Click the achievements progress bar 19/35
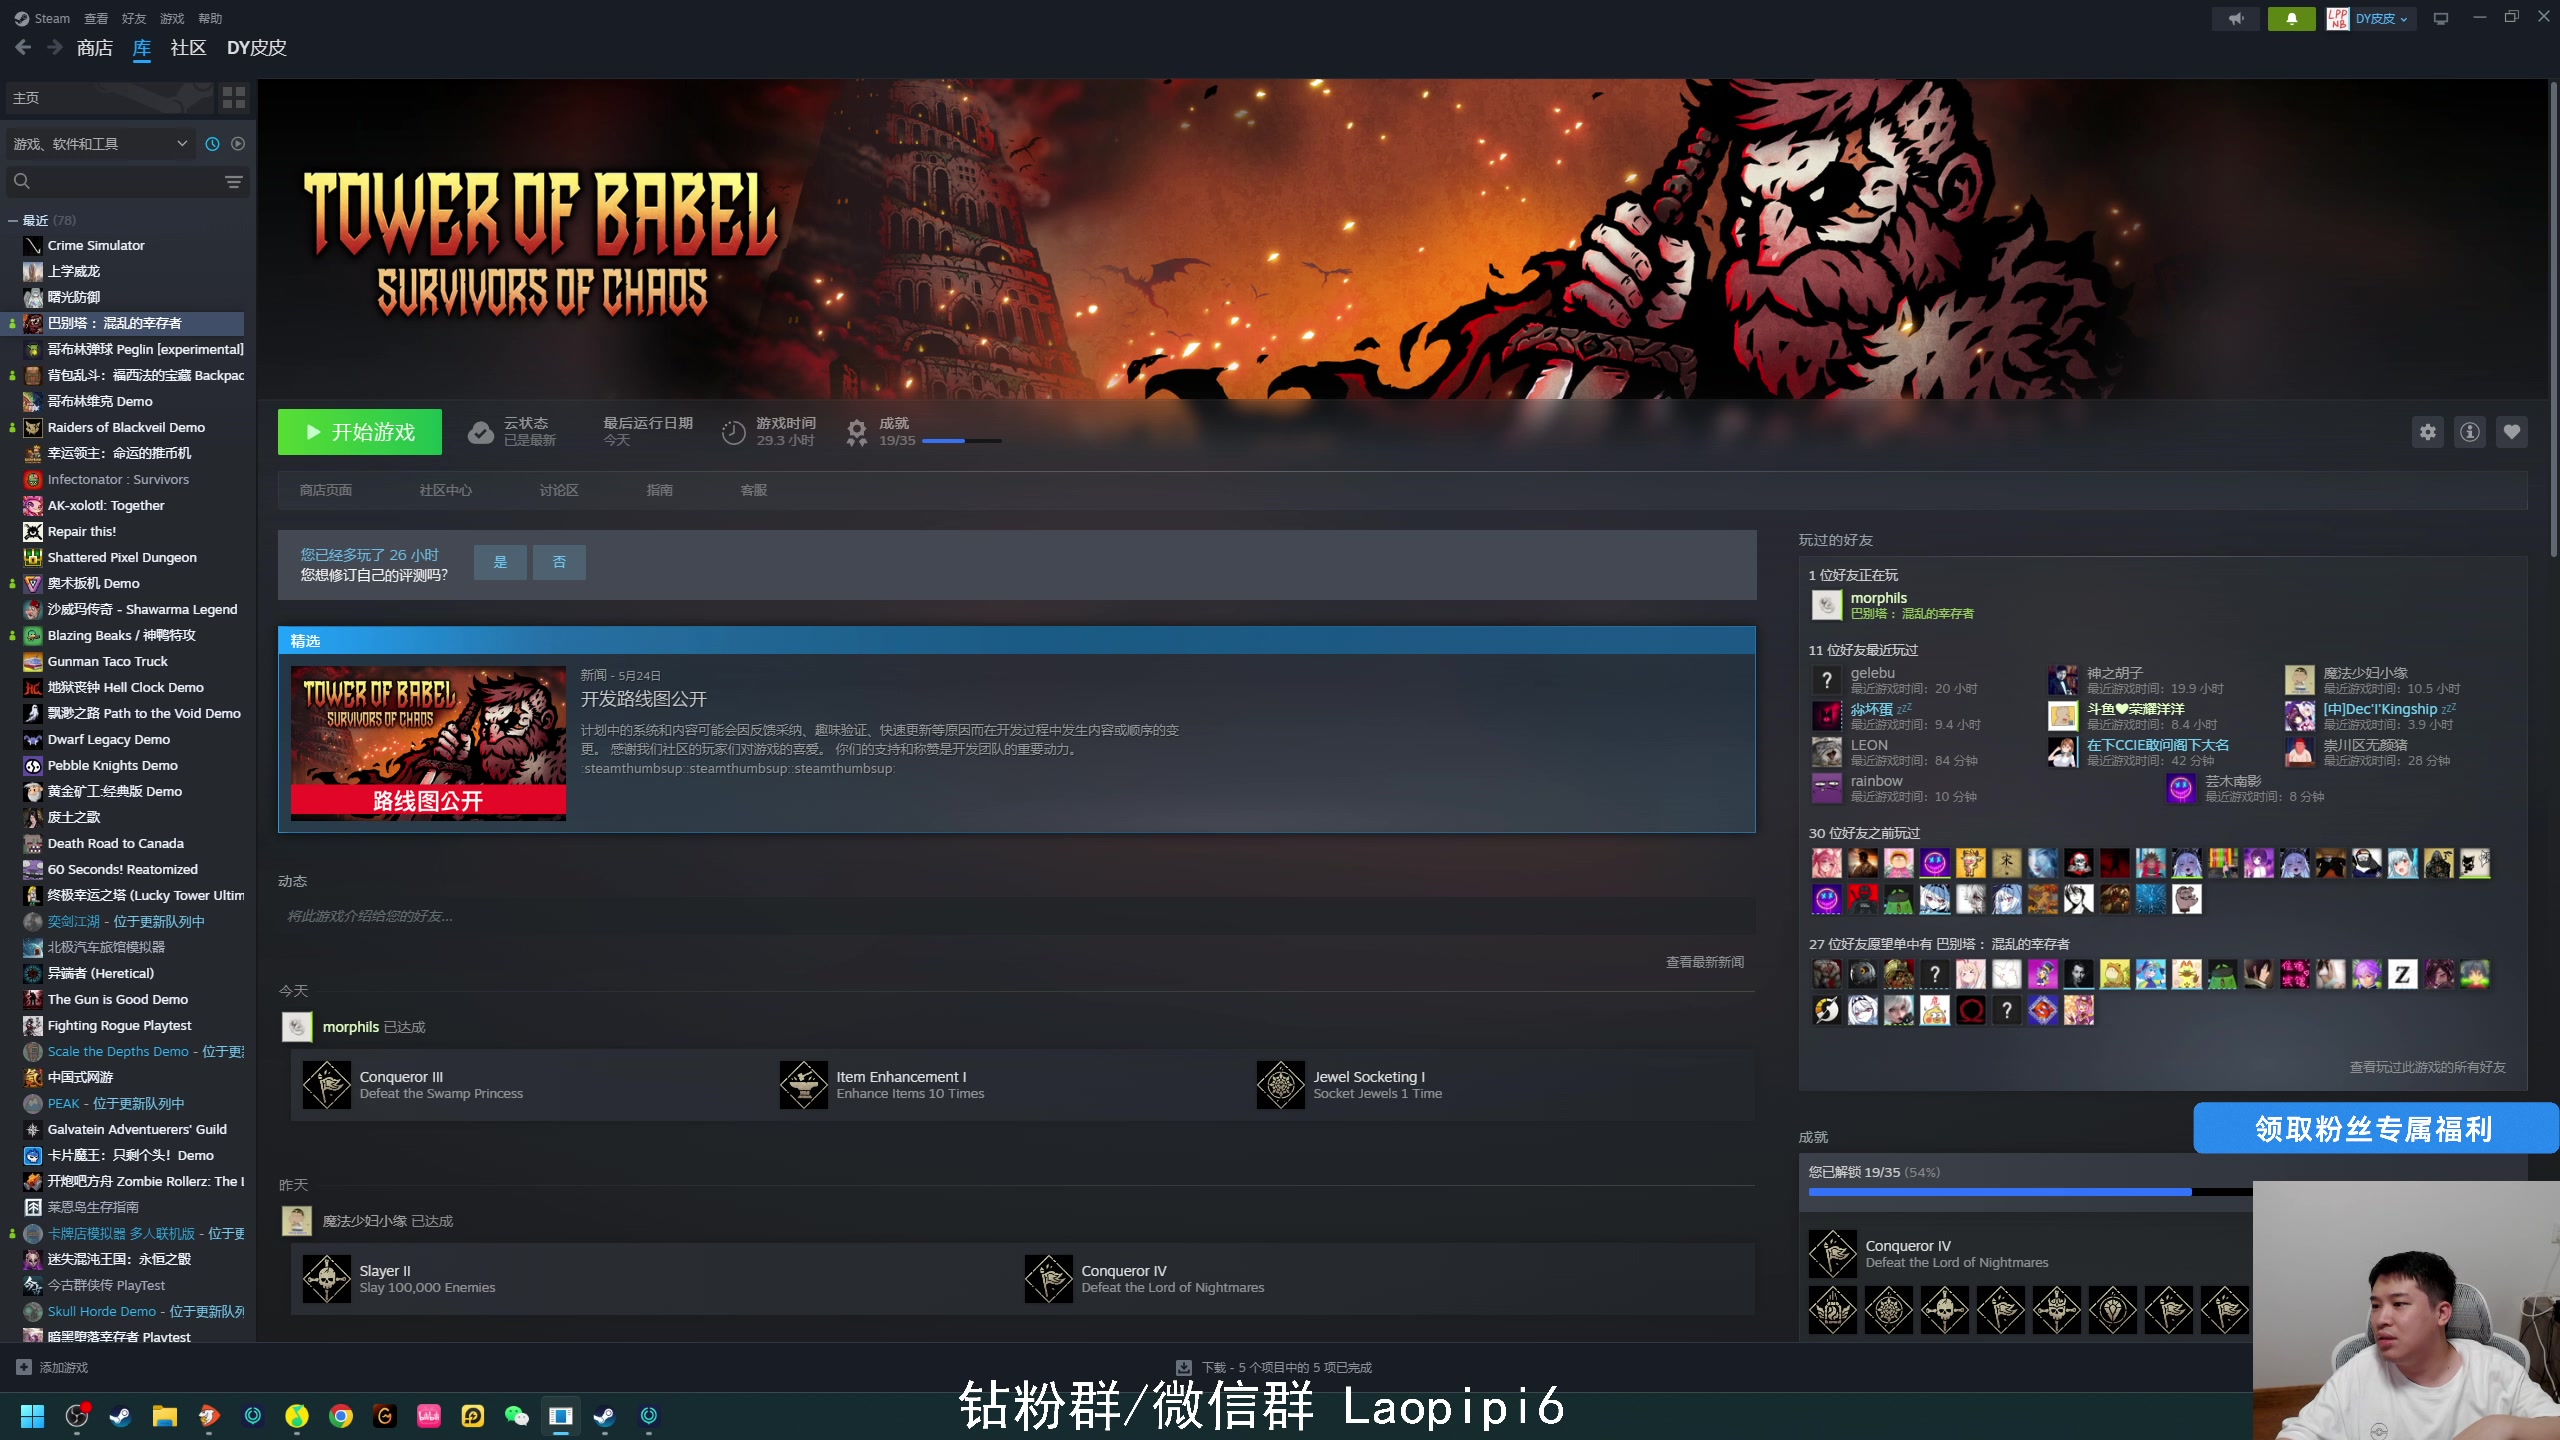Screen dimensions: 2560x1440 [x=961, y=441]
